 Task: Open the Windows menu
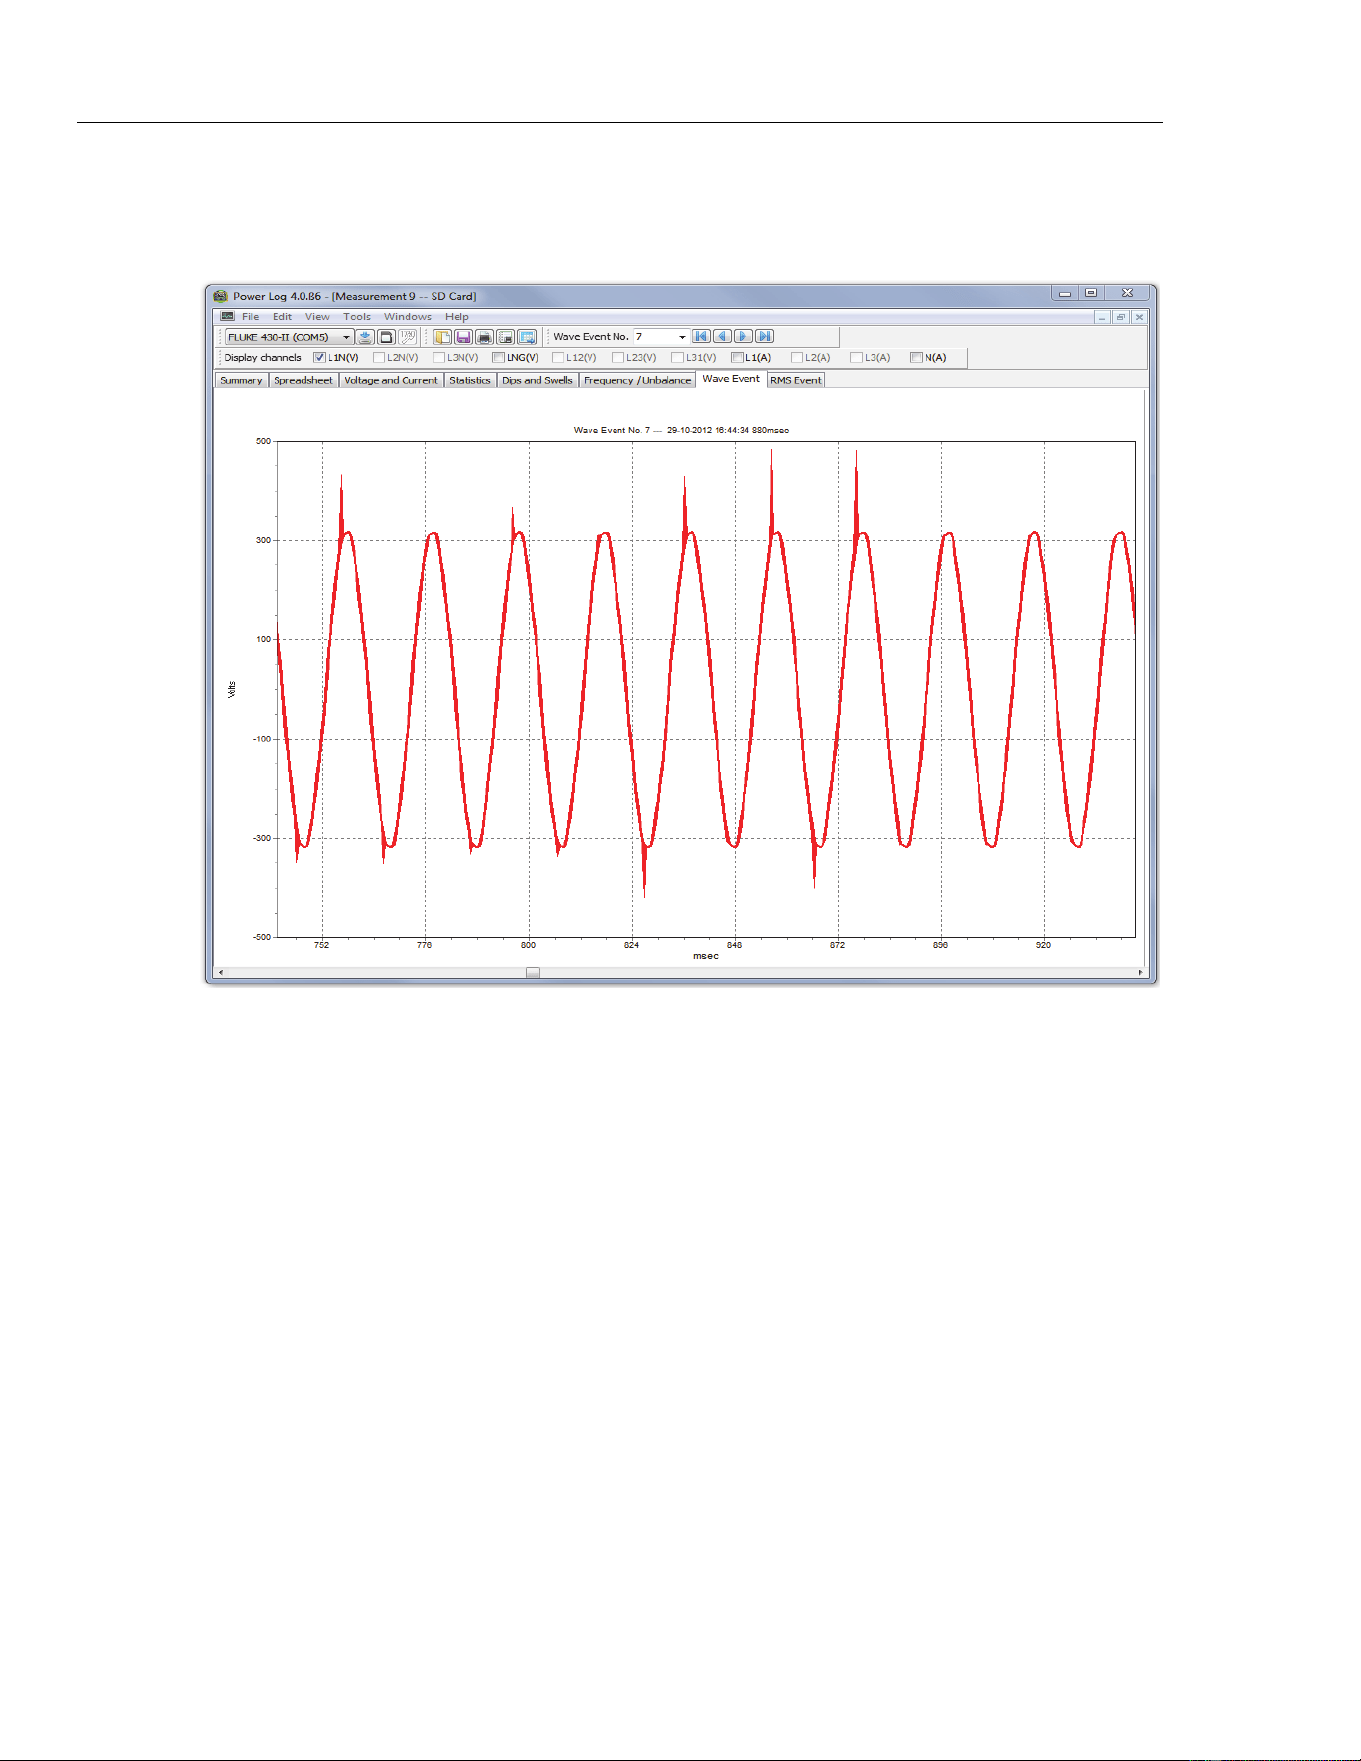click(408, 316)
